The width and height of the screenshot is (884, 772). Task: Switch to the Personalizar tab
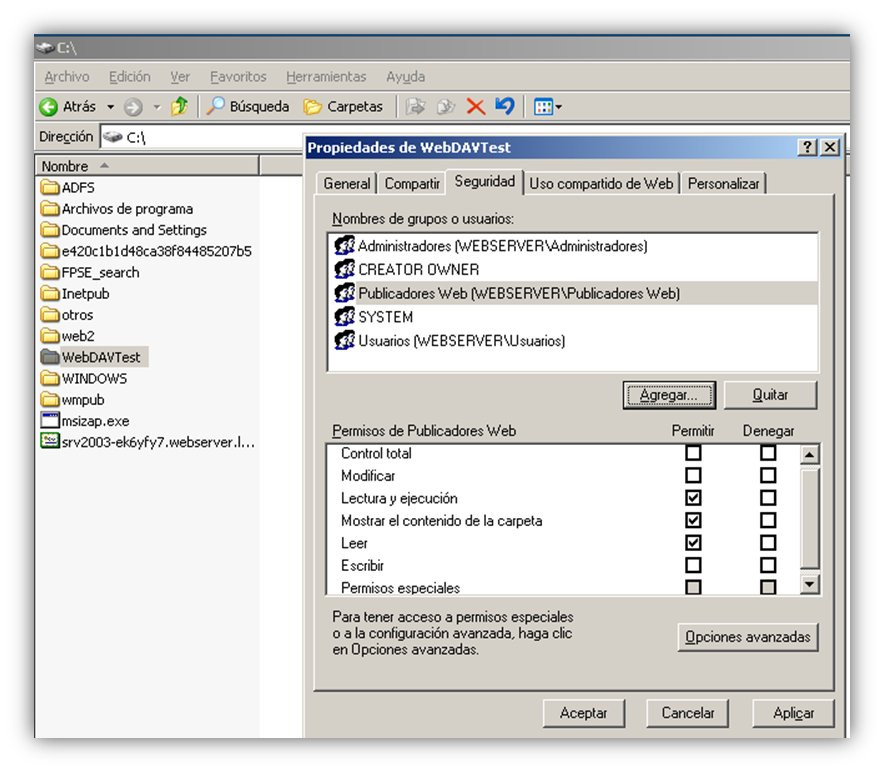pyautogui.click(x=723, y=183)
